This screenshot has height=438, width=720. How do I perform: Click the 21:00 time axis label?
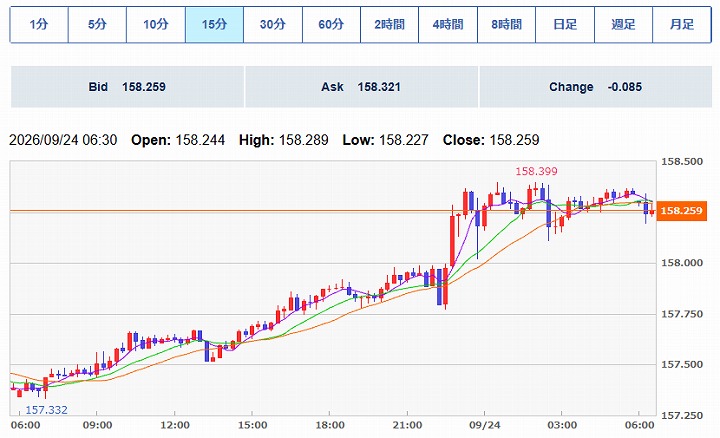click(x=408, y=425)
